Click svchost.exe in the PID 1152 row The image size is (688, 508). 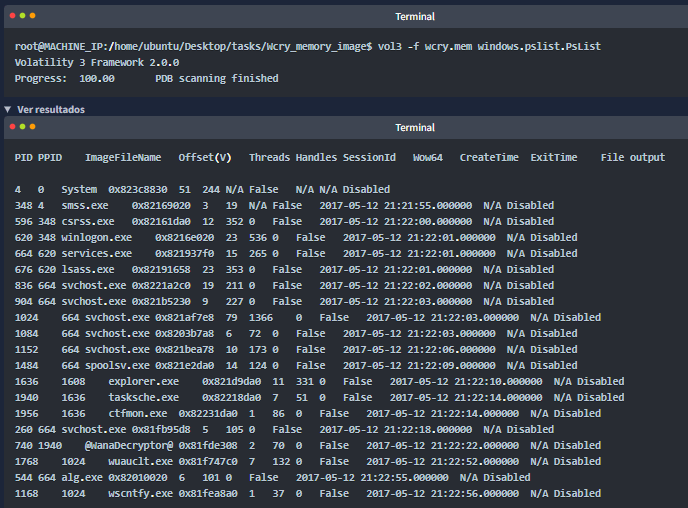coord(117,350)
